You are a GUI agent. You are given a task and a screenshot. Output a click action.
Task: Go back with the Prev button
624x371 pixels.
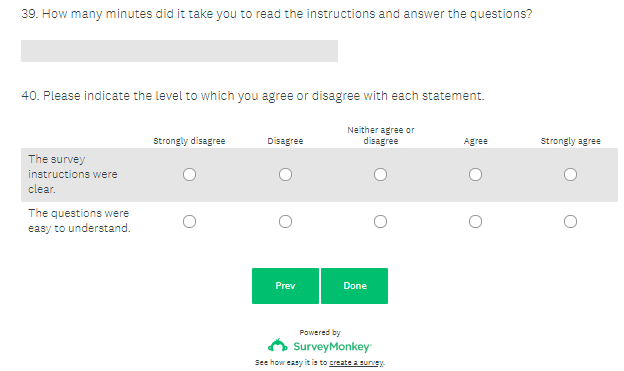pos(285,286)
